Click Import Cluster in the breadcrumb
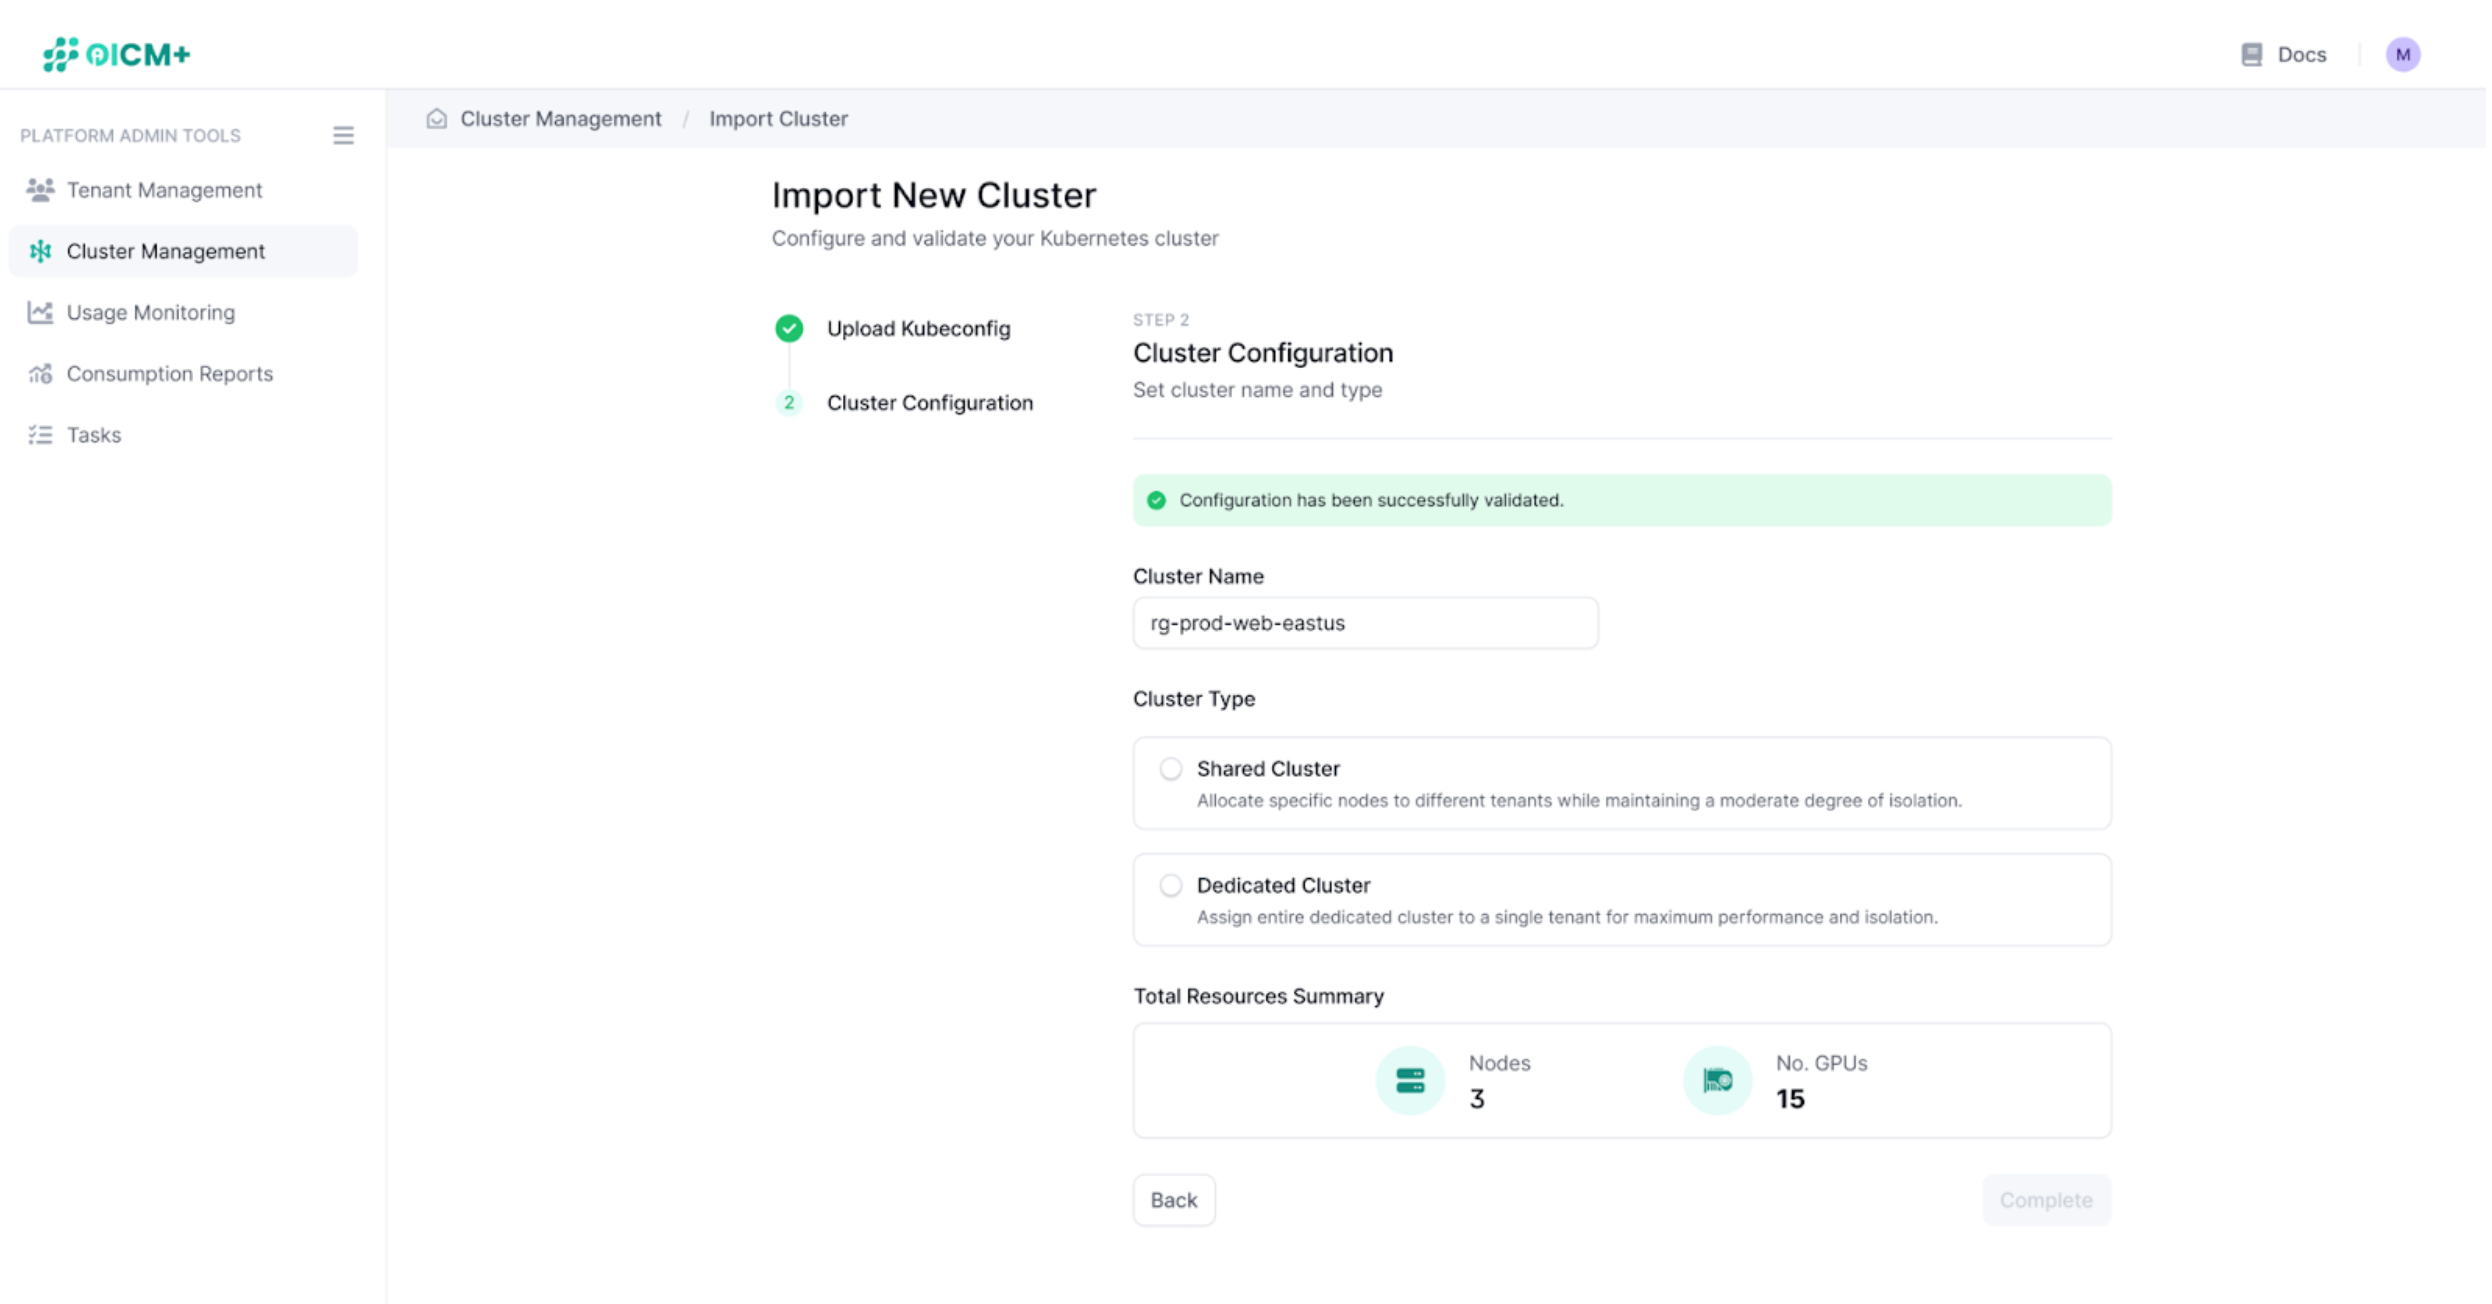 pyautogui.click(x=779, y=118)
